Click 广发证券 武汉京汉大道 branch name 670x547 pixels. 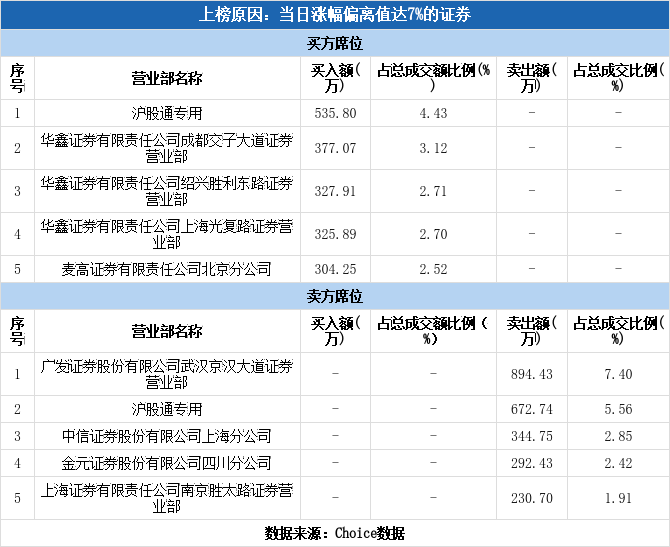pos(167,374)
